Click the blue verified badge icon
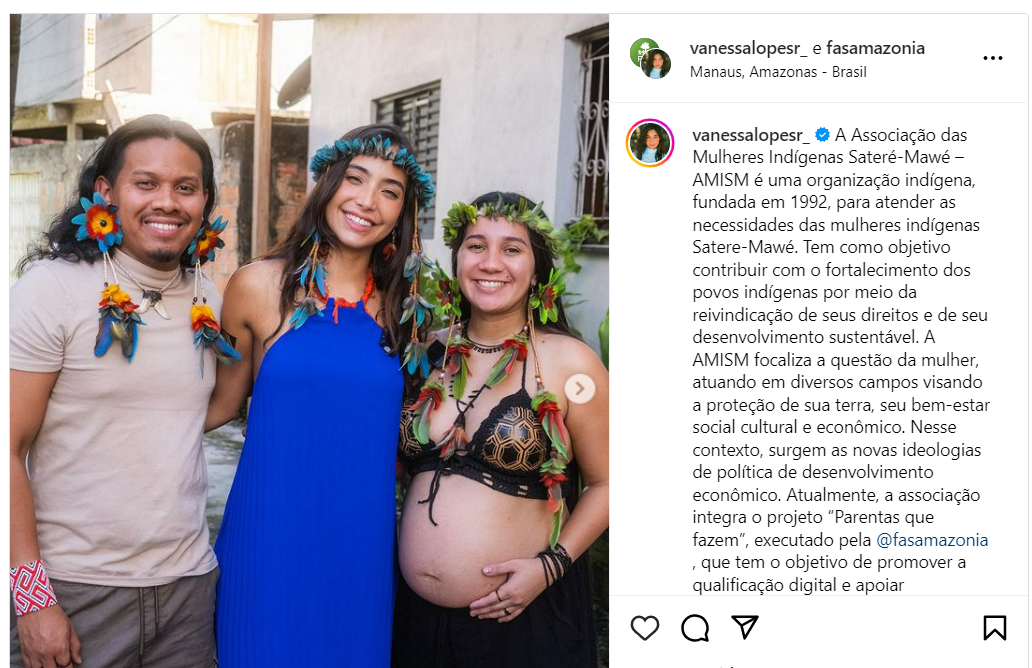The image size is (1032, 668). point(822,135)
